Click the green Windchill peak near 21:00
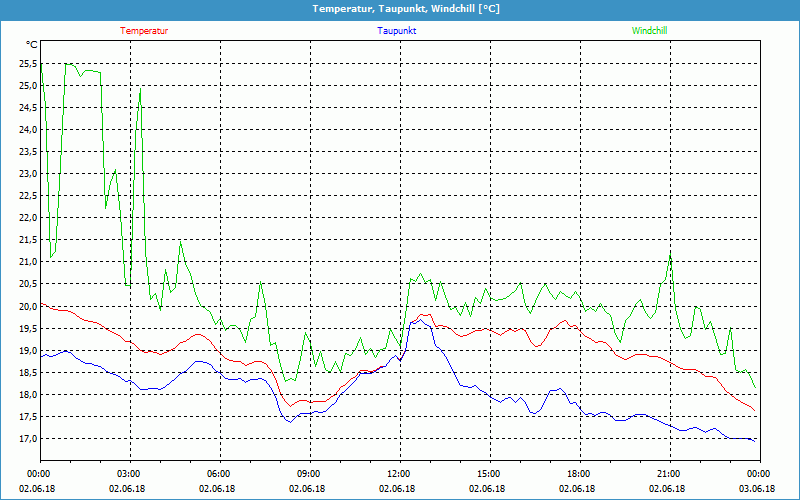This screenshot has height=500, width=800. pyautogui.click(x=670, y=253)
